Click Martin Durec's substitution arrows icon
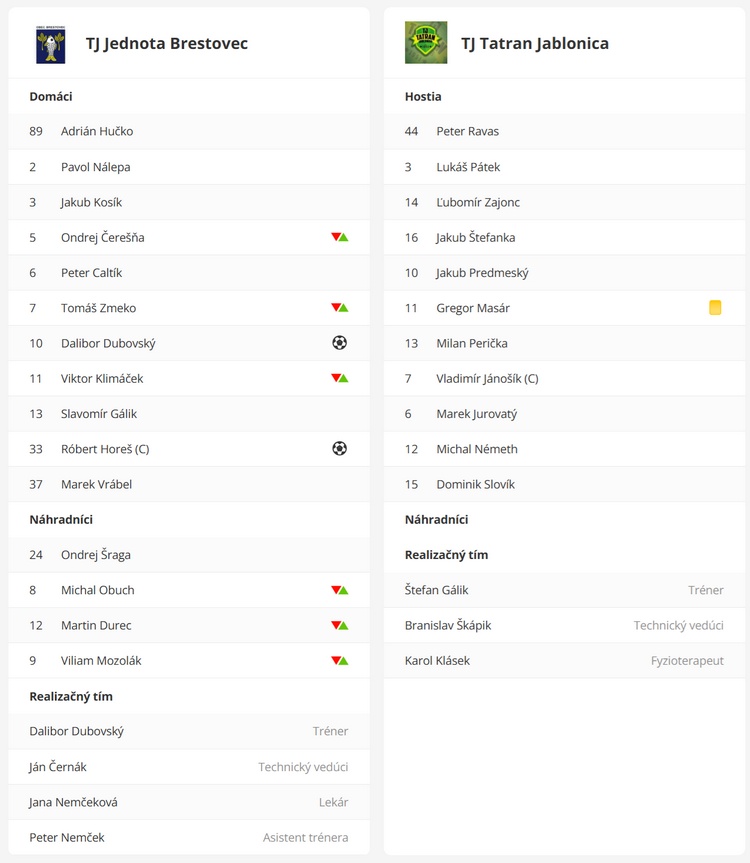750x863 pixels. (340, 625)
